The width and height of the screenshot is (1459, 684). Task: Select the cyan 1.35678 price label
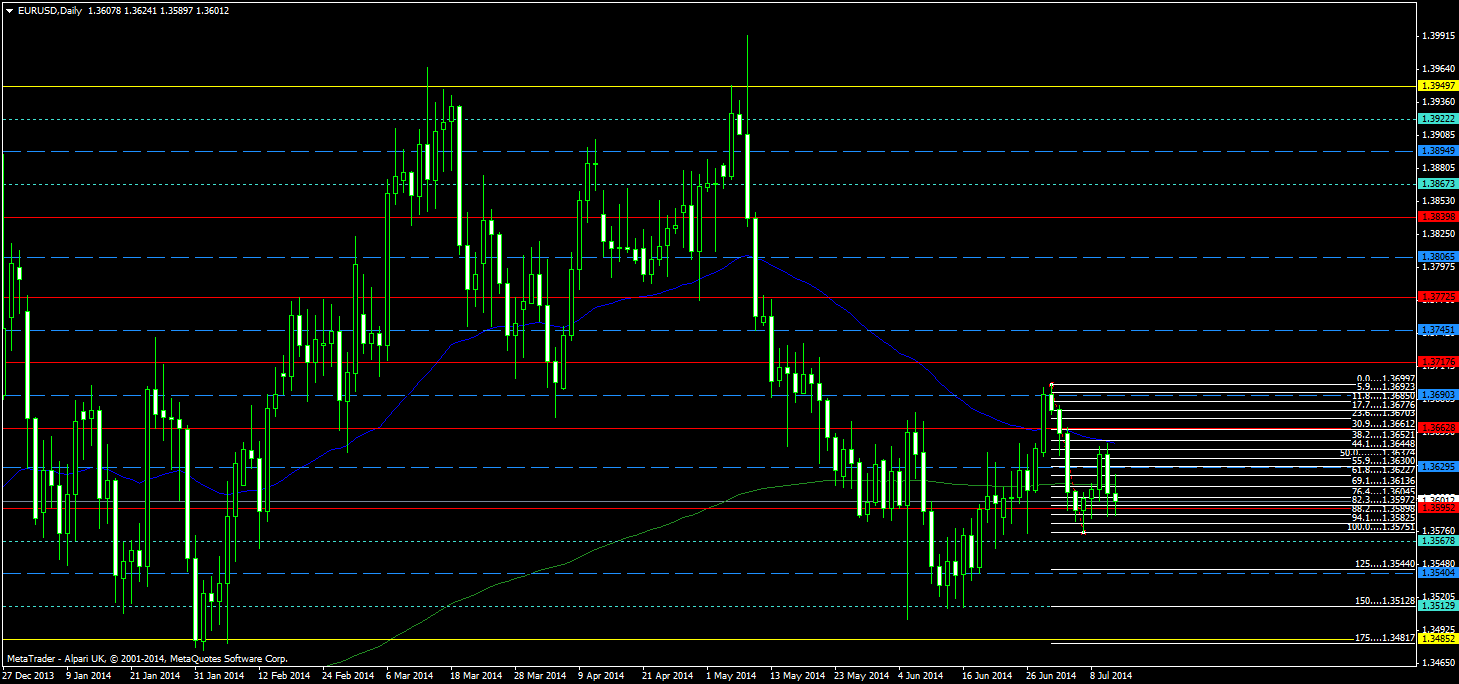pos(1437,541)
